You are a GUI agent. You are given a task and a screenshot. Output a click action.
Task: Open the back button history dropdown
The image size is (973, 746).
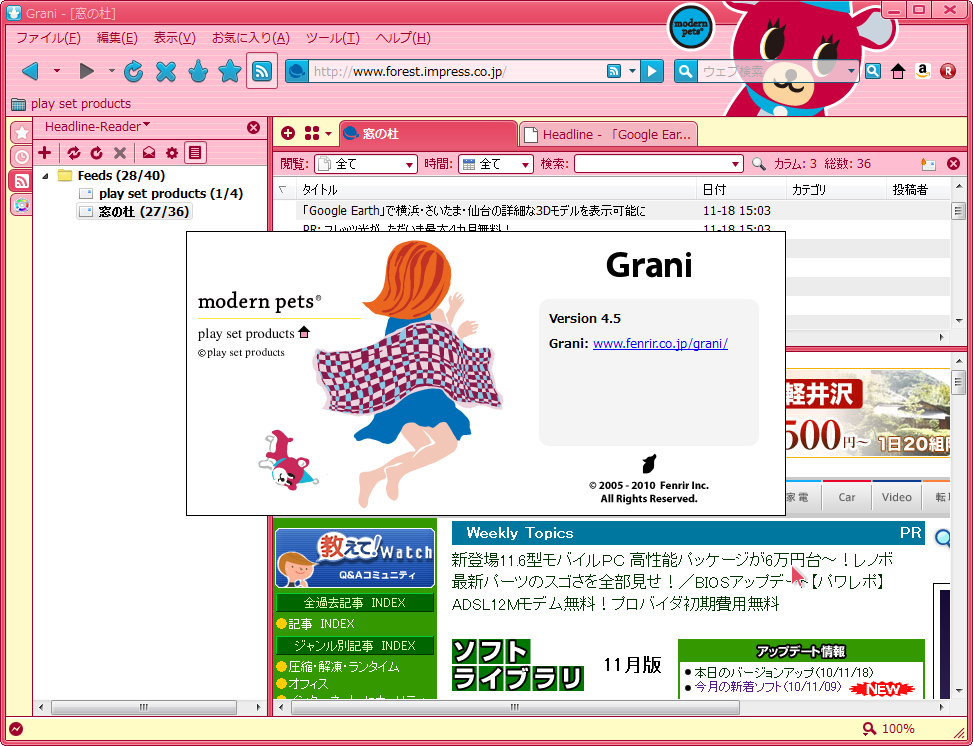click(56, 71)
